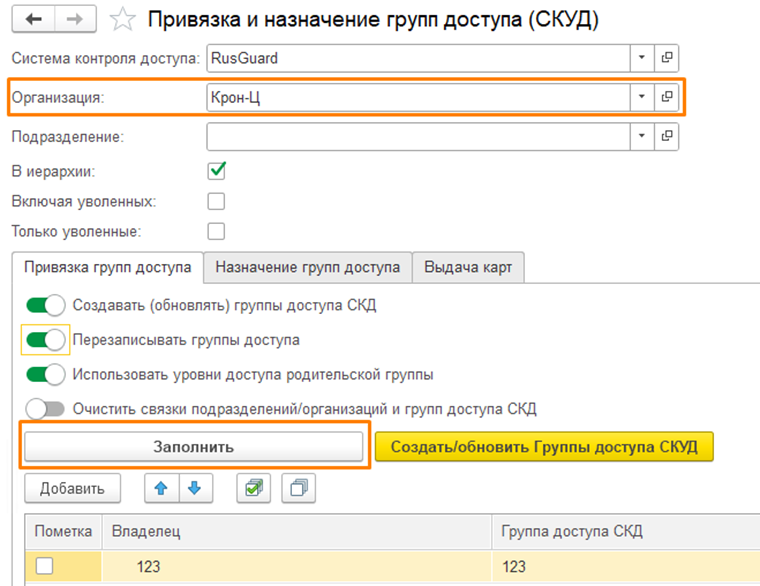This screenshot has height=586, width=760.
Task: Enable the Включая уволенных checkbox
Action: [x=216, y=201]
